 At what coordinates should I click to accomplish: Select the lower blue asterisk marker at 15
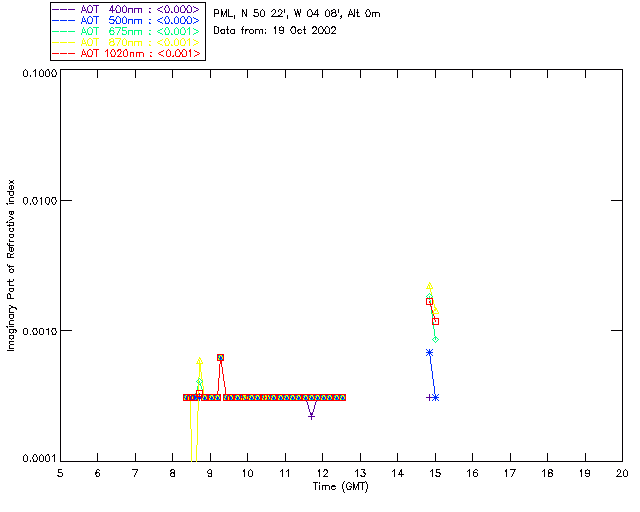tap(436, 397)
